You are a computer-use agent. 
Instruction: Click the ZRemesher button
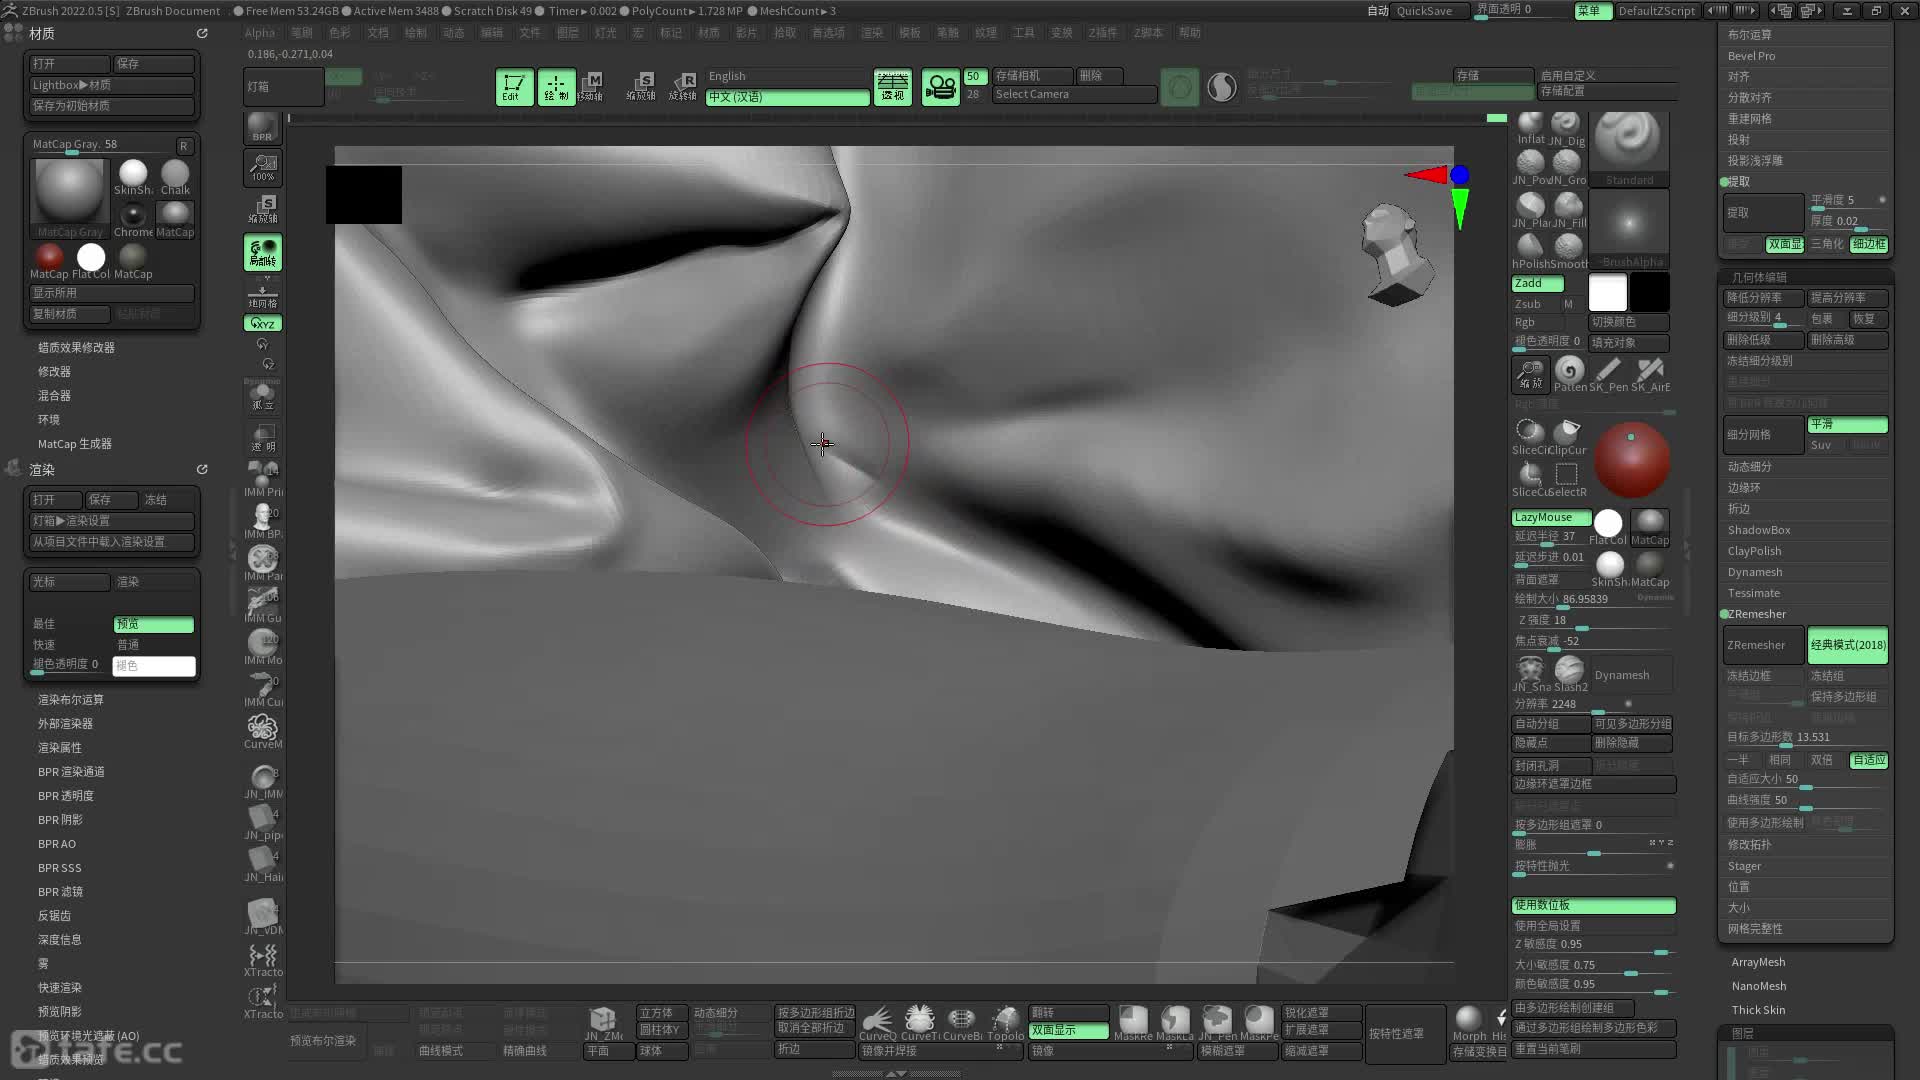tap(1764, 645)
